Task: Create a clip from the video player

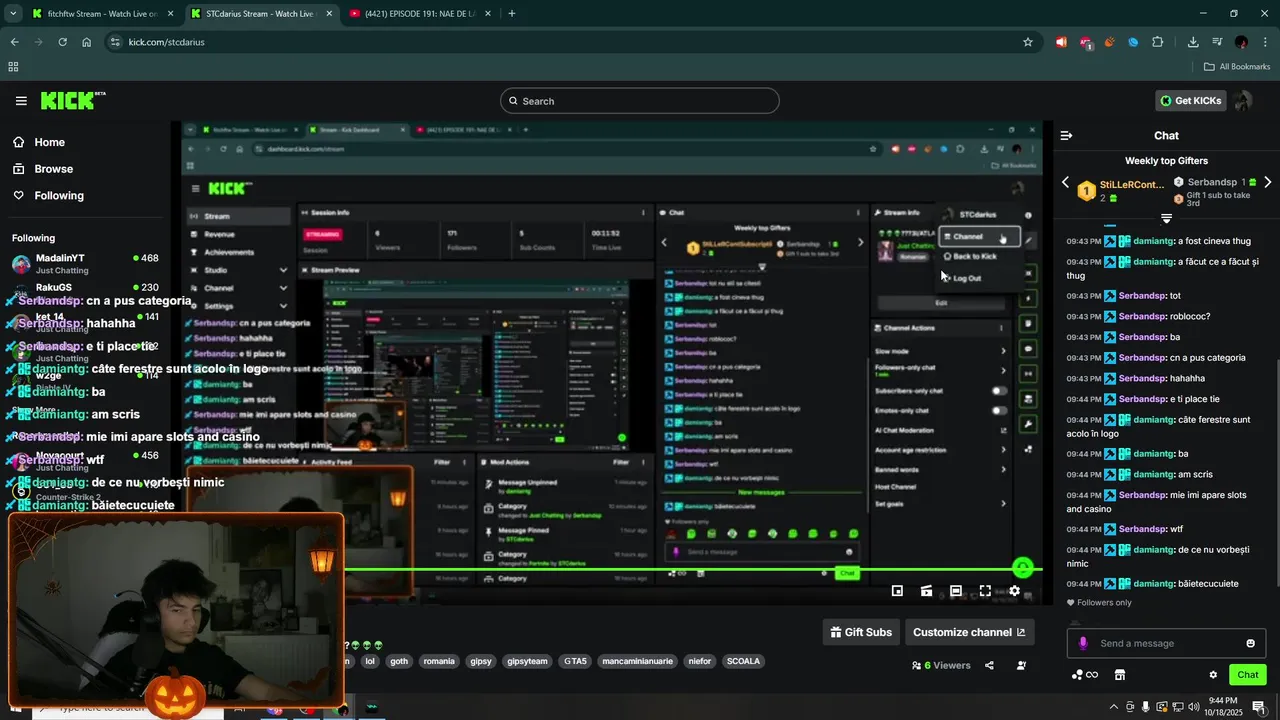Action: pos(927,591)
